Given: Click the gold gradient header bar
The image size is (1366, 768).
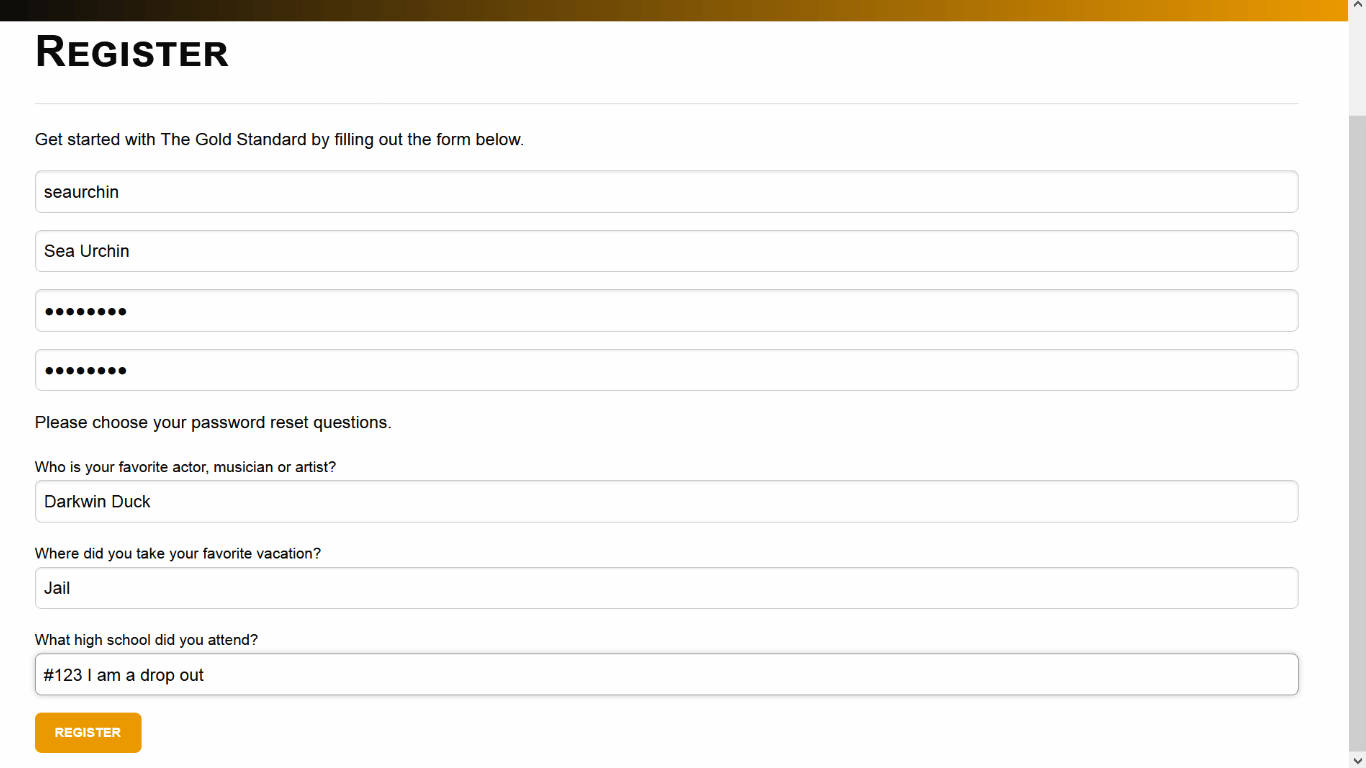Looking at the screenshot, I should pos(674,10).
